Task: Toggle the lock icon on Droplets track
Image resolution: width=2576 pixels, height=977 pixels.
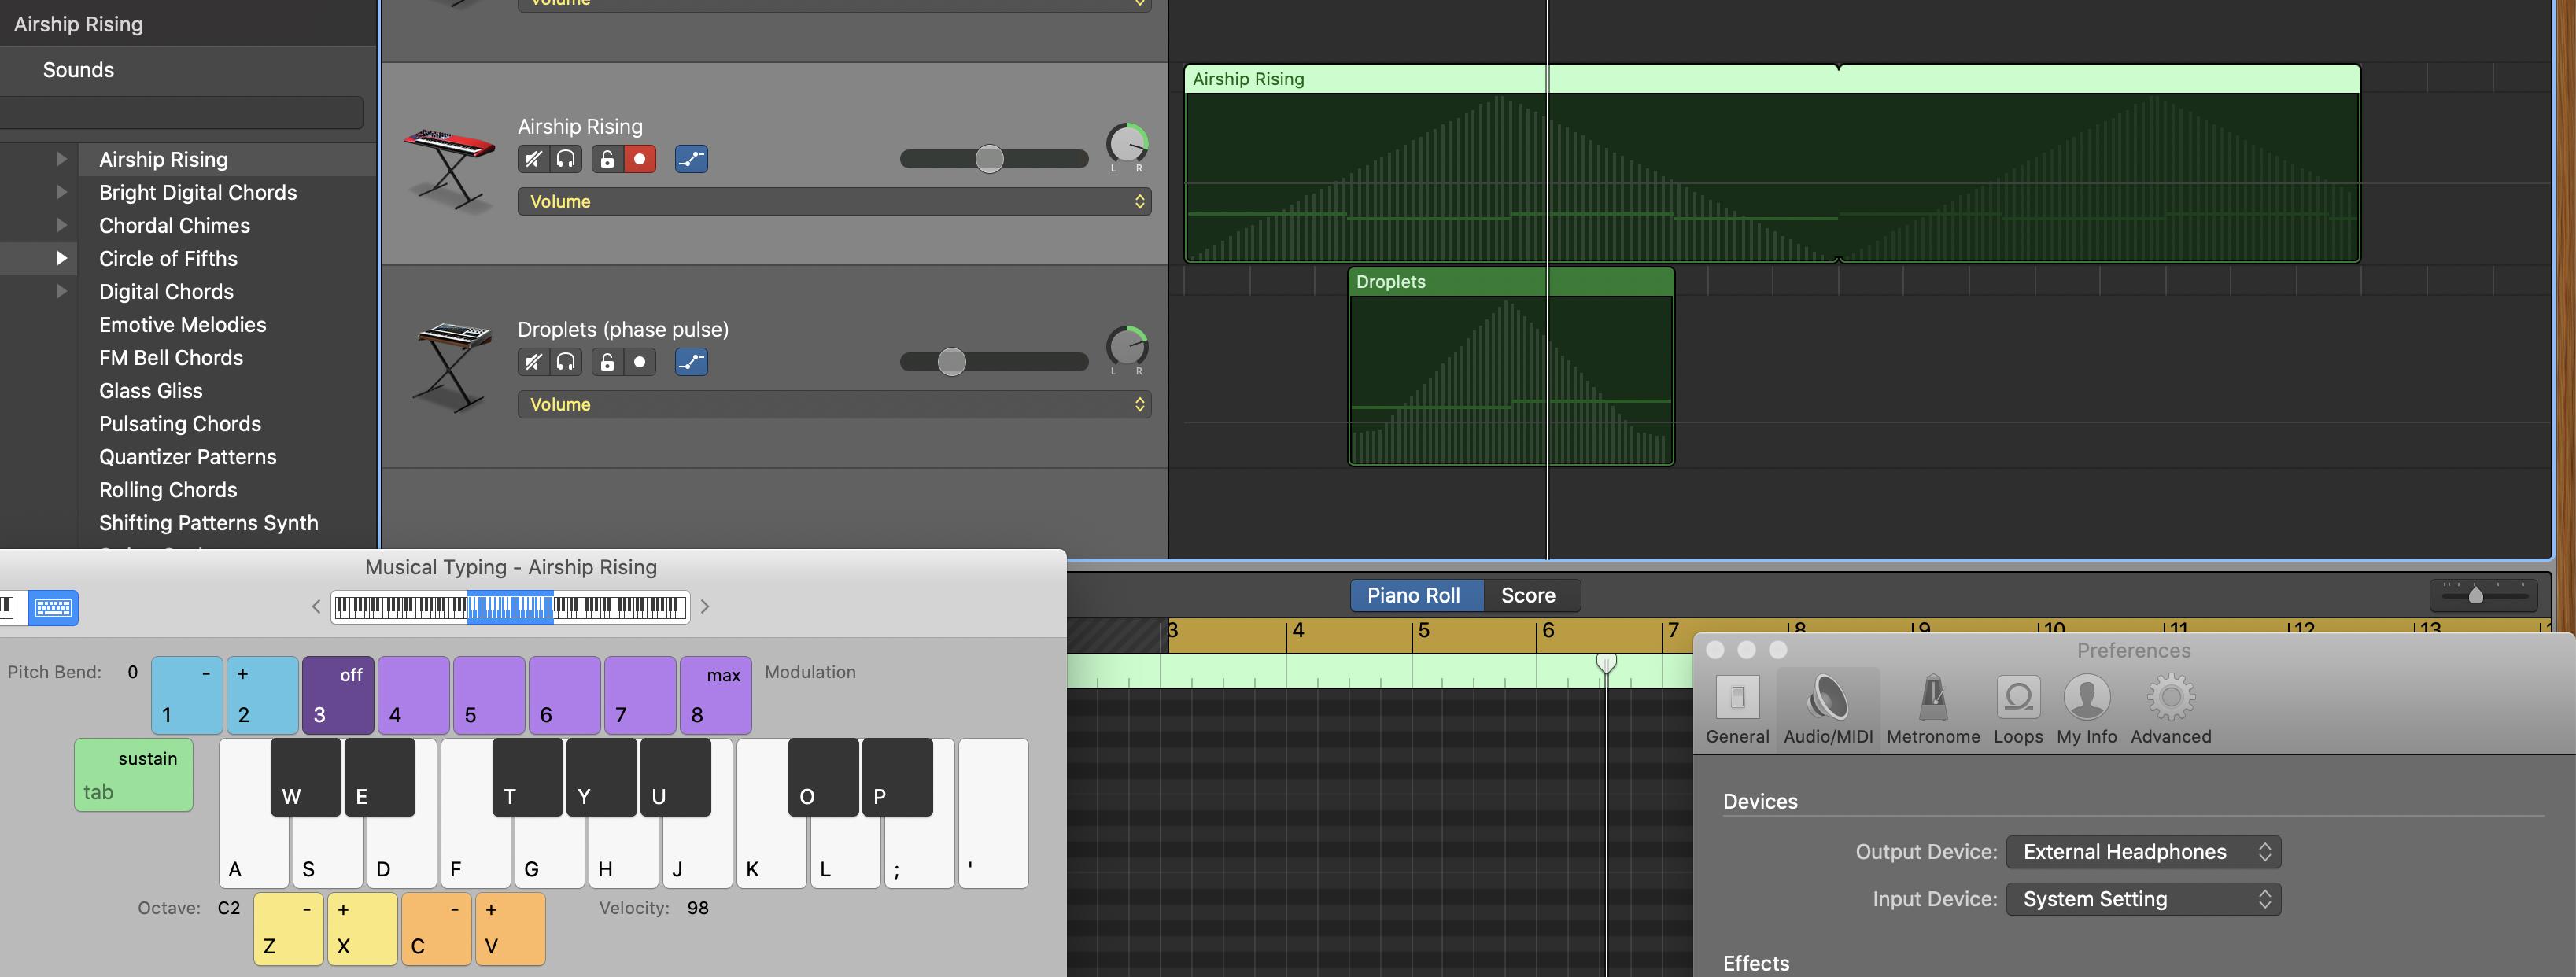Action: (604, 361)
